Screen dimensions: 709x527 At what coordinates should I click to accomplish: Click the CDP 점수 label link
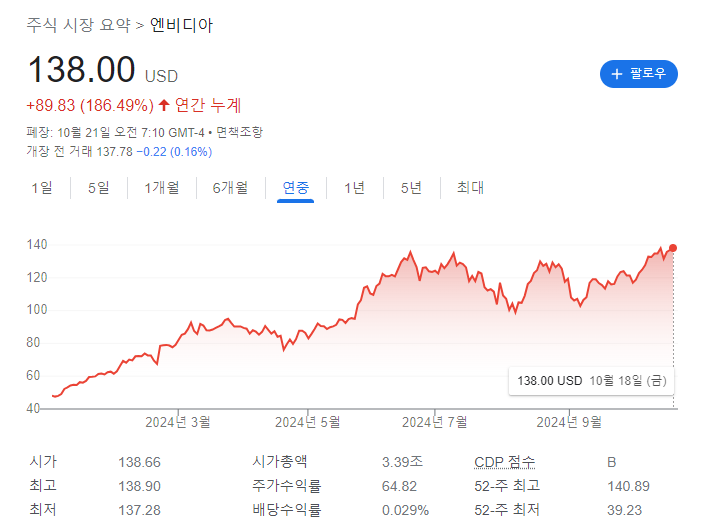(x=504, y=462)
